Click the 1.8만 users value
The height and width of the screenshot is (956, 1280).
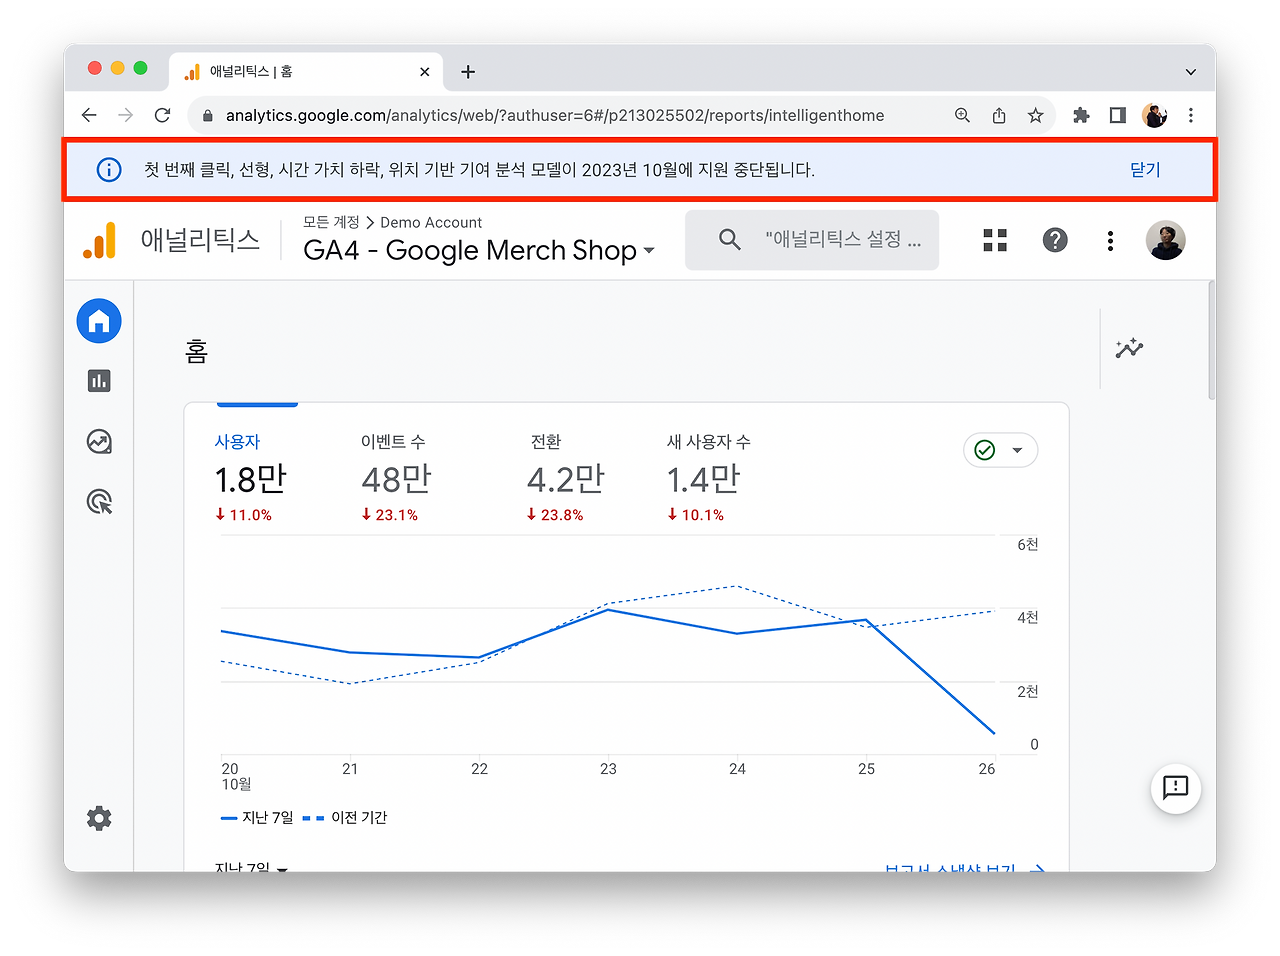click(251, 480)
